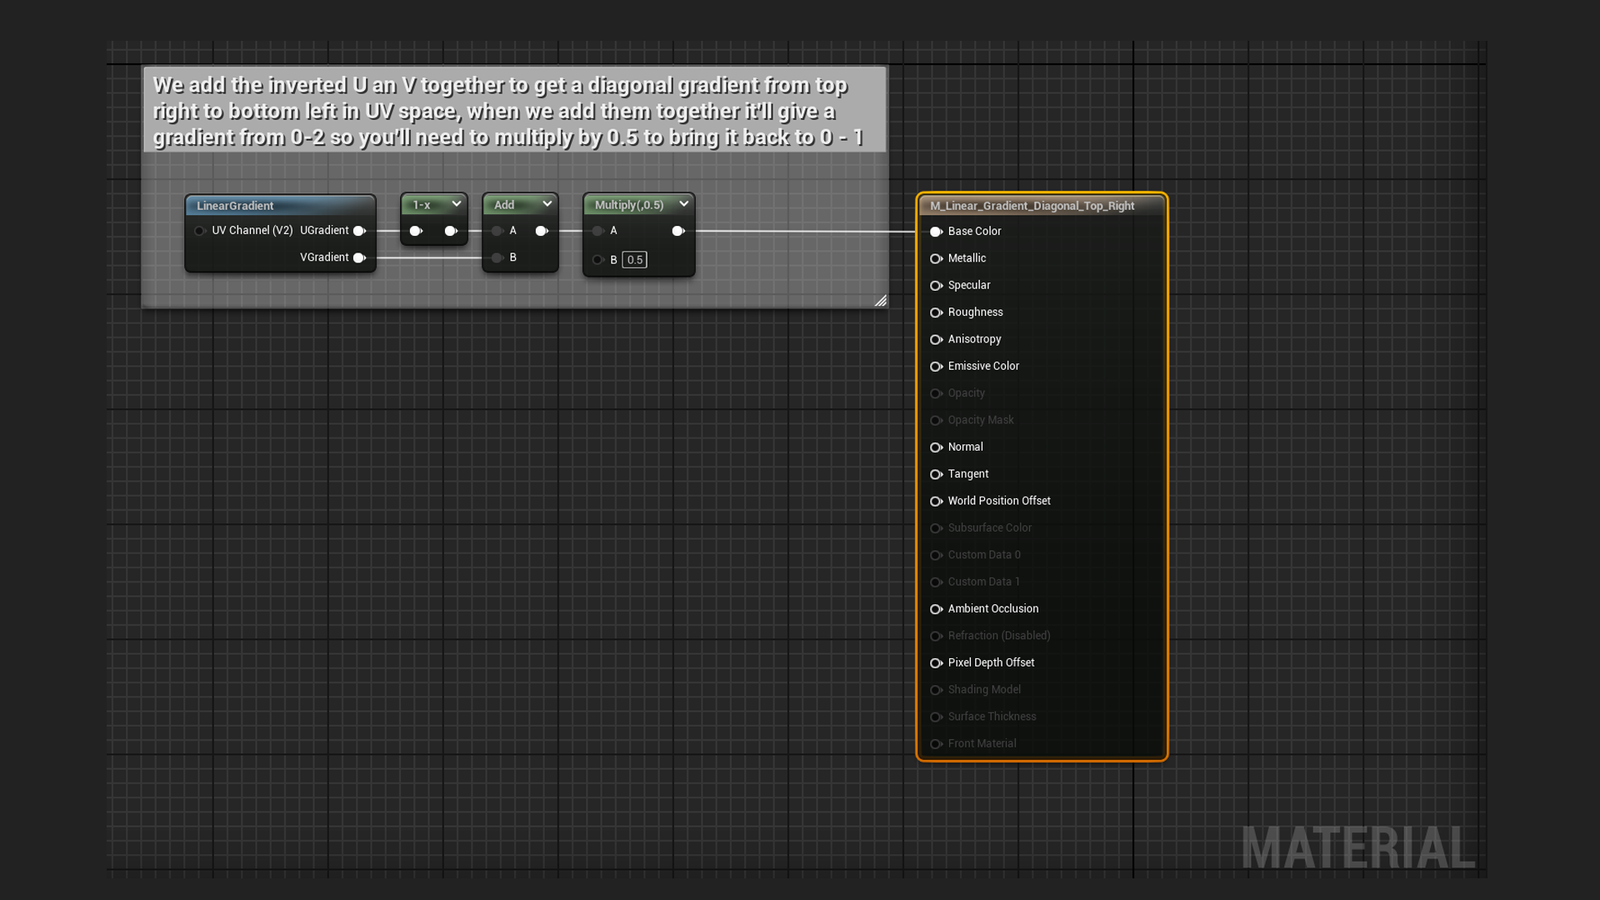Click the Pixel Depth Offset pin
This screenshot has height=900, width=1600.
point(936,663)
